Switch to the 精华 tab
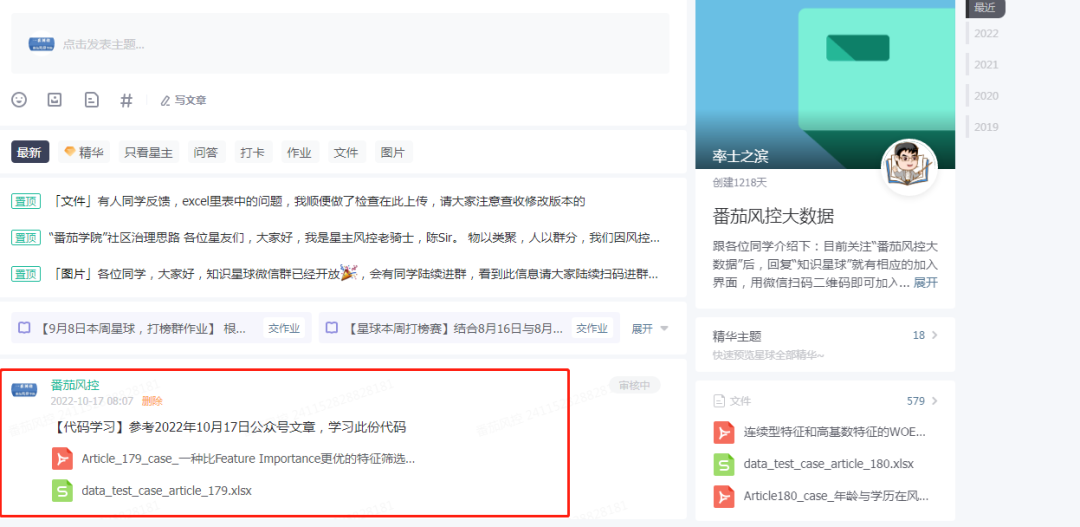 click(84, 152)
